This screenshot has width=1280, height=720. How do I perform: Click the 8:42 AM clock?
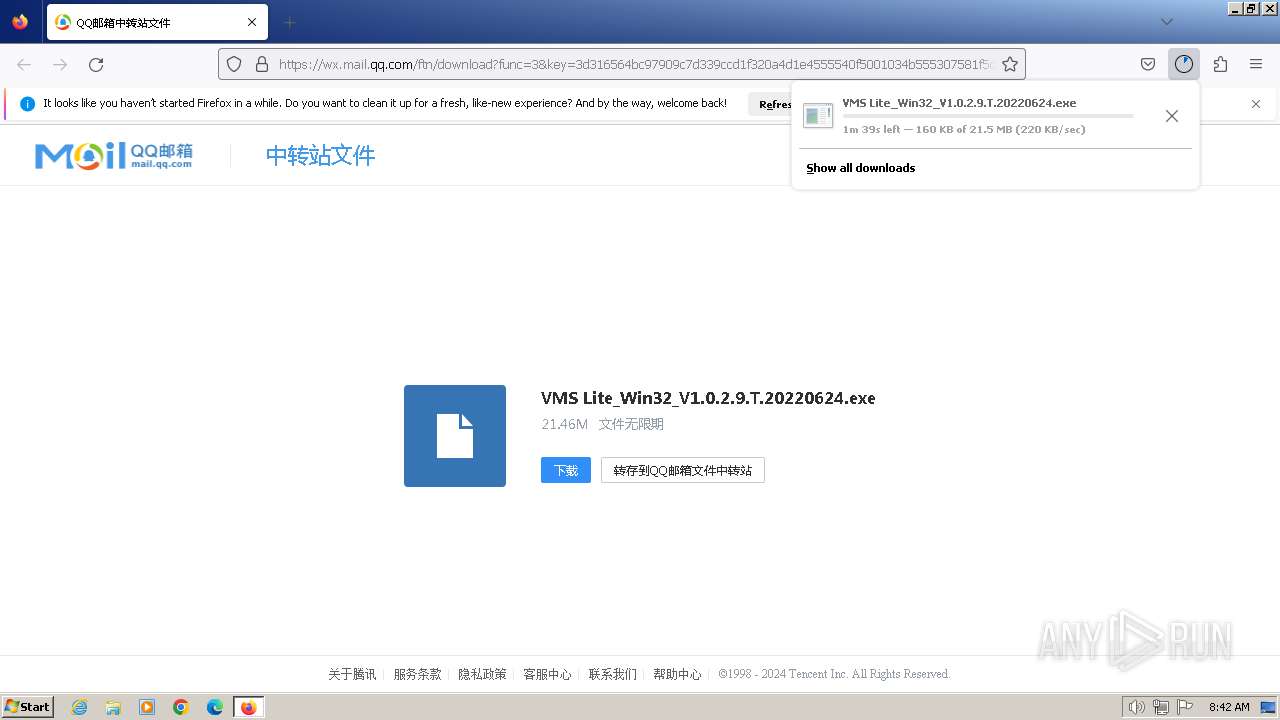coord(1229,707)
